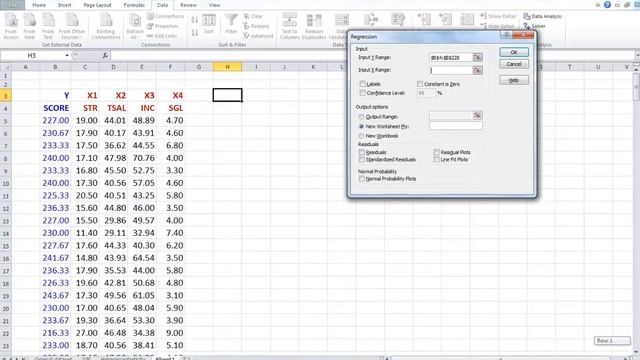Click Reapply filter command
Screen dimensions: 640x360
pos(257,26)
